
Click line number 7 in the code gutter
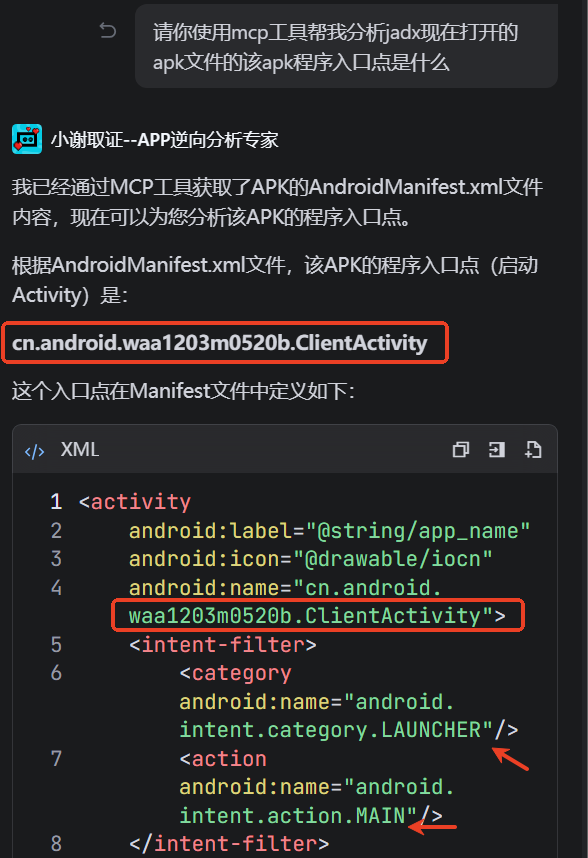[56, 758]
